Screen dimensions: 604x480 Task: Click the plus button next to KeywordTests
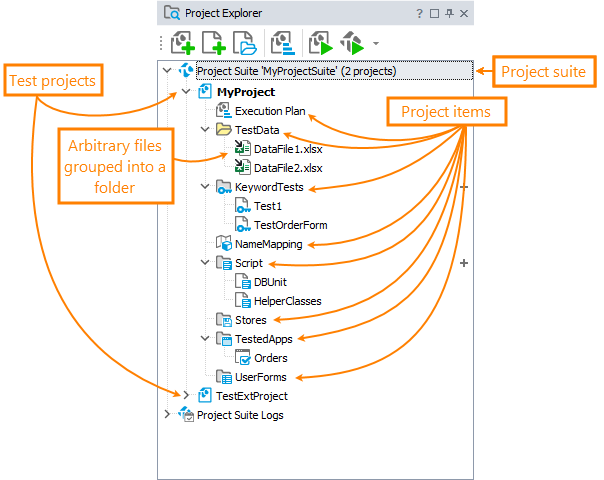click(x=463, y=187)
